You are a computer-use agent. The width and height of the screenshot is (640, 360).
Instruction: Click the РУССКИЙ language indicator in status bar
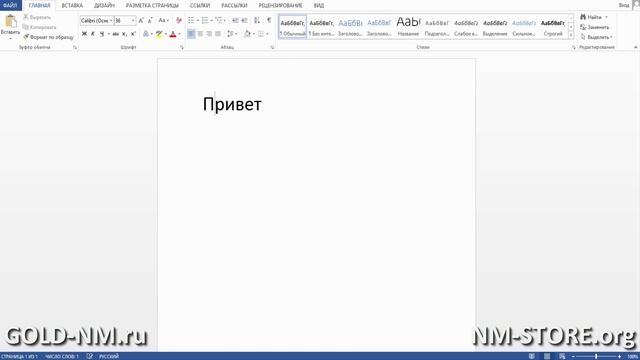click(109, 356)
